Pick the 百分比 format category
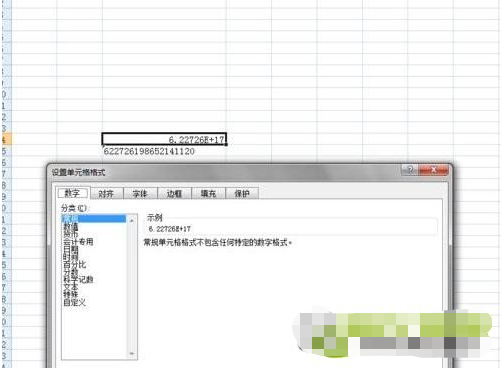 tap(75, 264)
